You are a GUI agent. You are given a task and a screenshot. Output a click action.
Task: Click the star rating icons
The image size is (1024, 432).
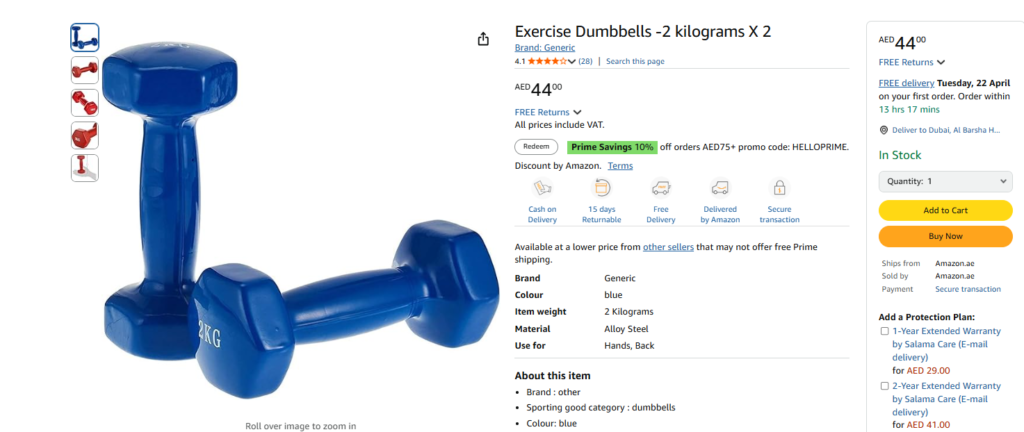pyautogui.click(x=547, y=61)
